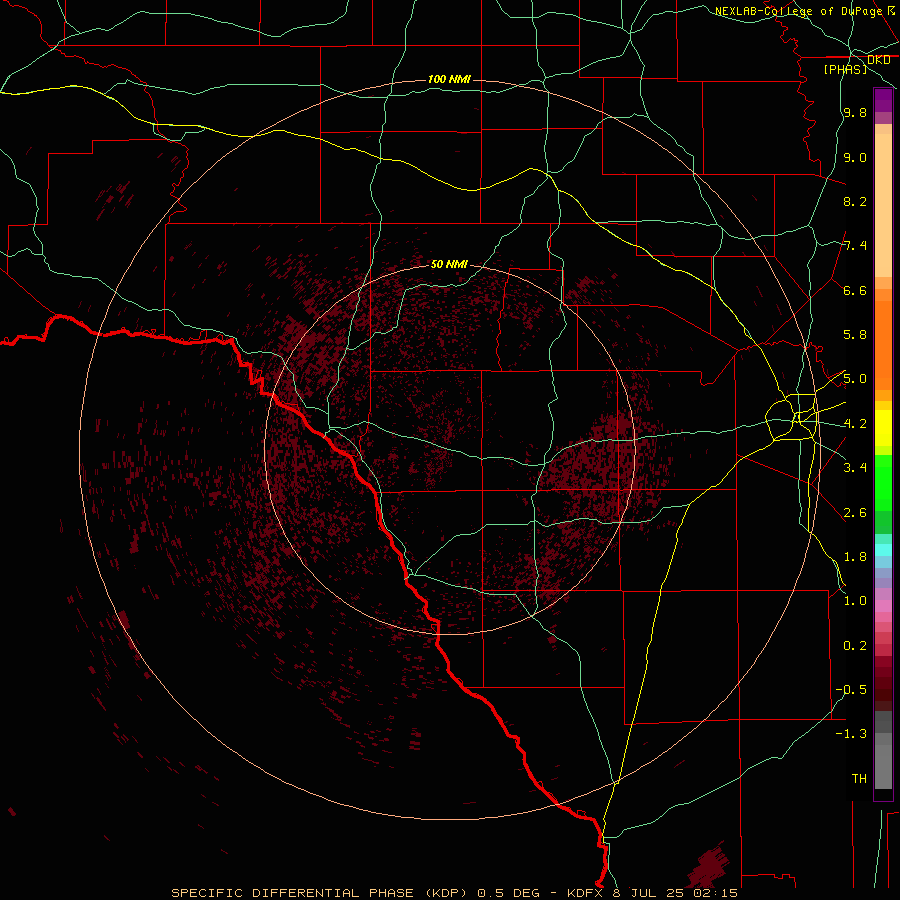Click the [PHAS] unit label

[845, 69]
